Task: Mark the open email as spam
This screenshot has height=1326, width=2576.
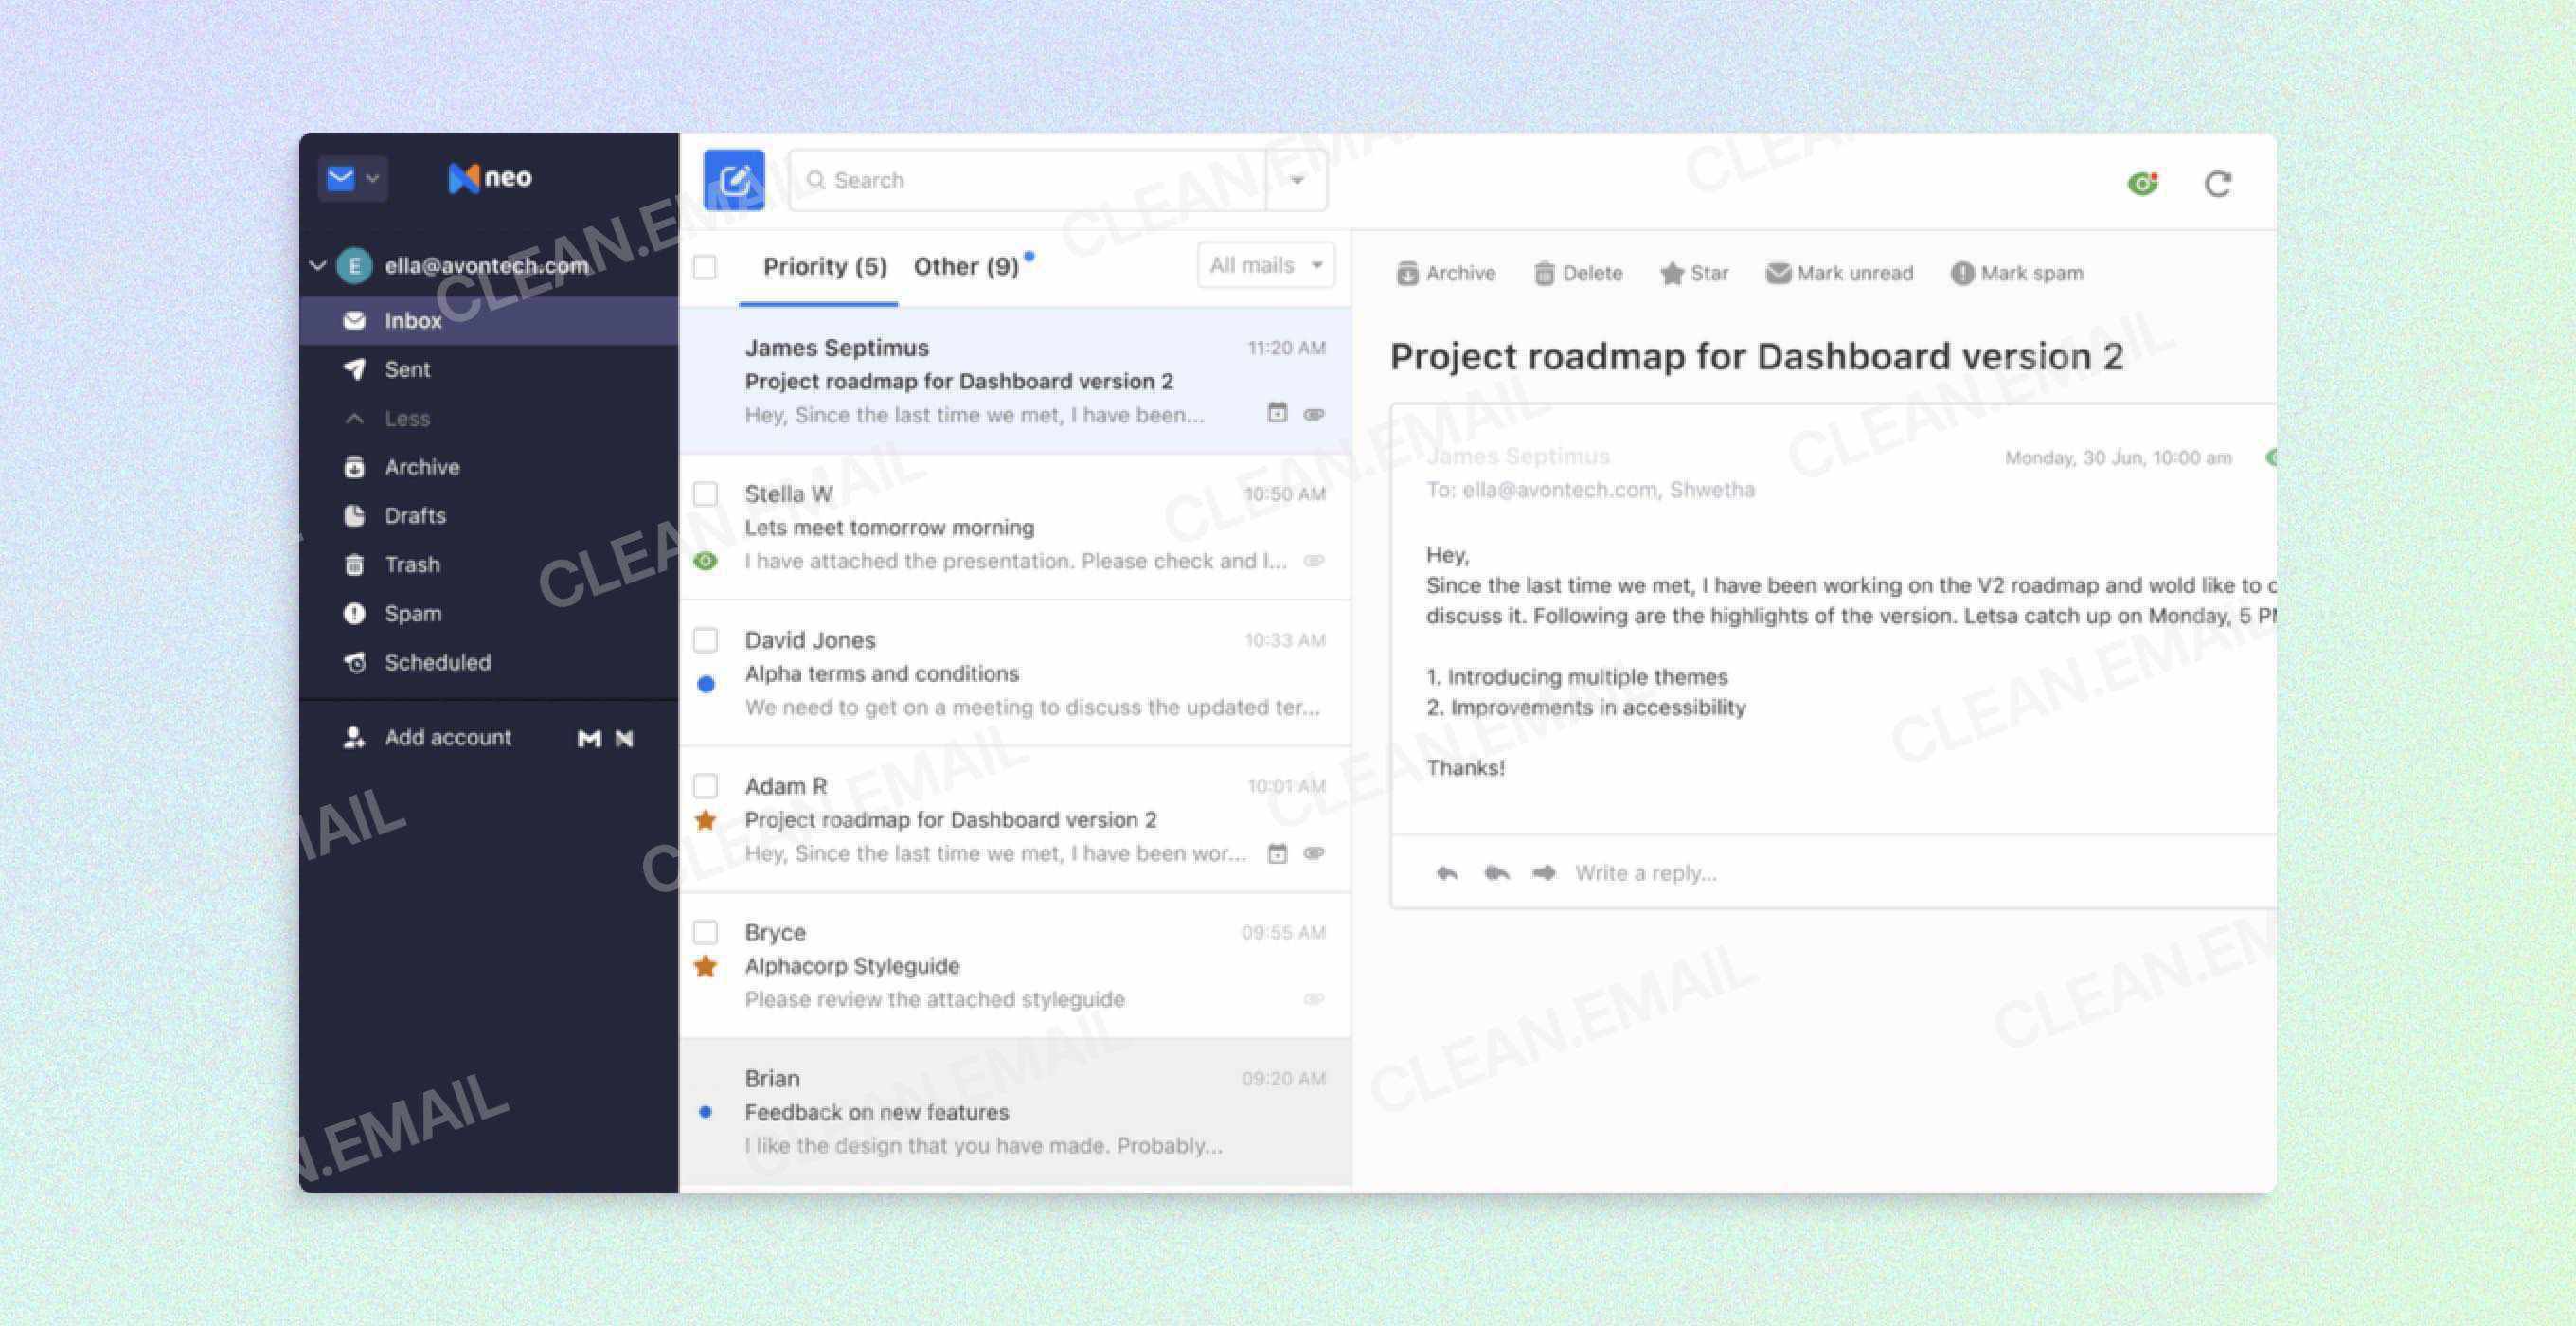Action: (x=2015, y=272)
